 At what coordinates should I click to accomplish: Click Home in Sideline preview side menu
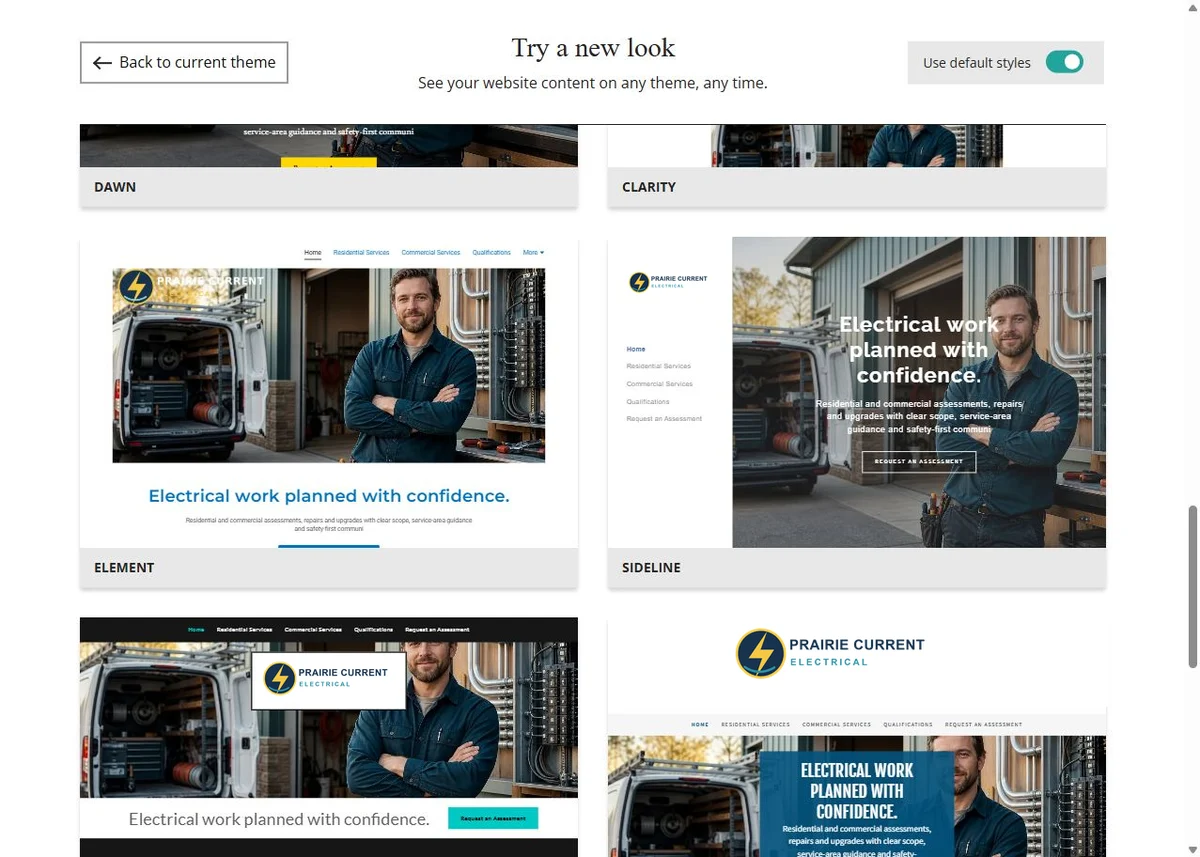(x=636, y=349)
